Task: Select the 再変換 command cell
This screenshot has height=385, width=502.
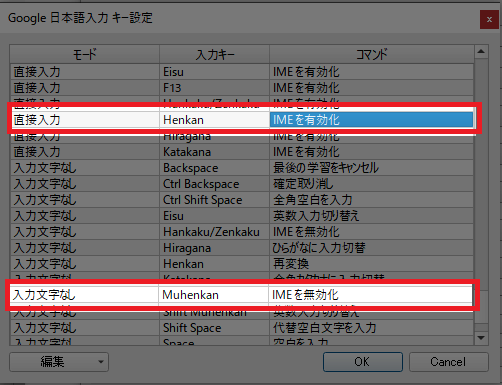Action: [x=371, y=264]
